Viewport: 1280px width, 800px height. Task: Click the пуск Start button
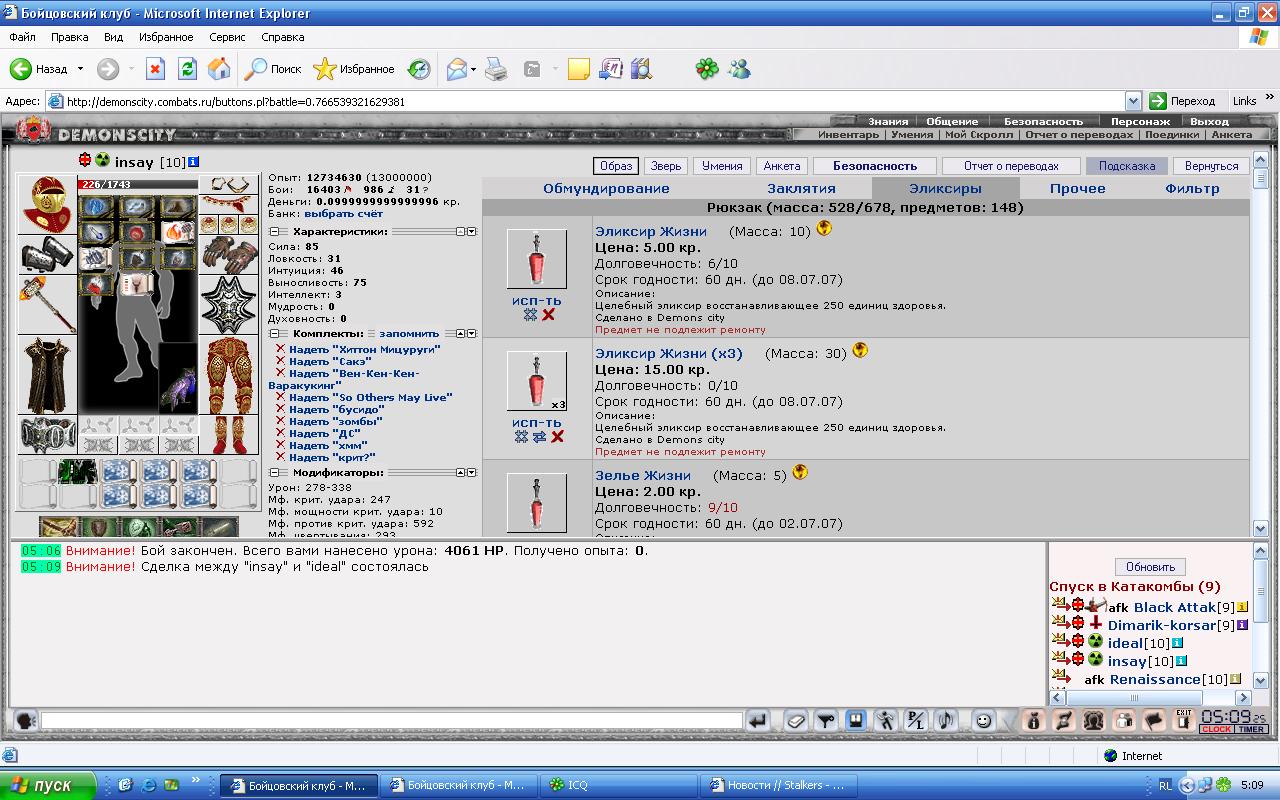[x=48, y=785]
